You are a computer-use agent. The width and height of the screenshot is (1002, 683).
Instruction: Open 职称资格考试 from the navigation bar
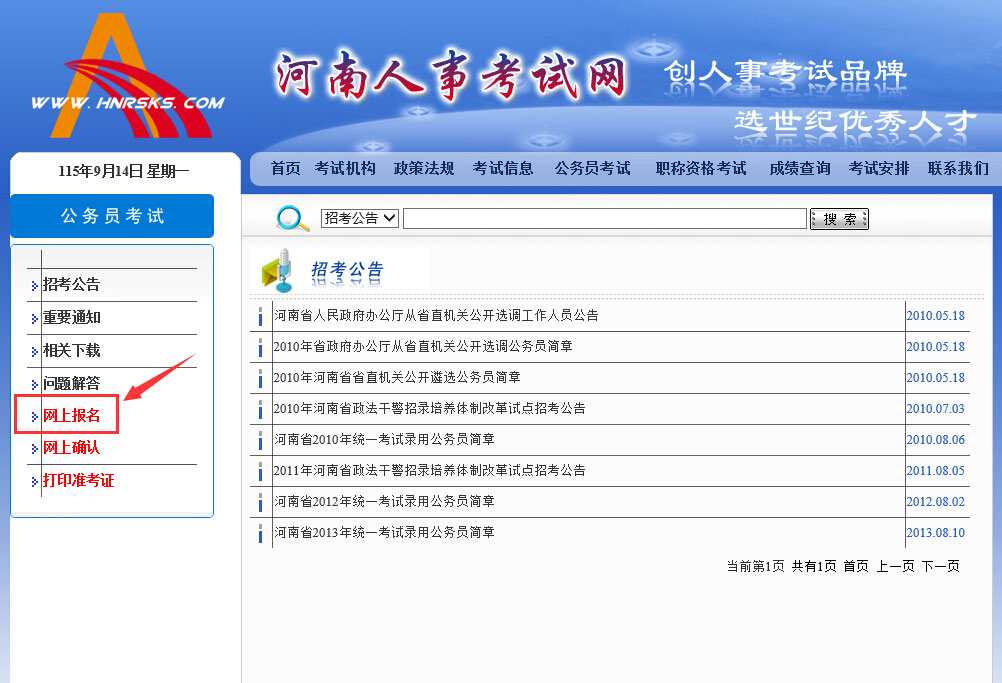(700, 169)
